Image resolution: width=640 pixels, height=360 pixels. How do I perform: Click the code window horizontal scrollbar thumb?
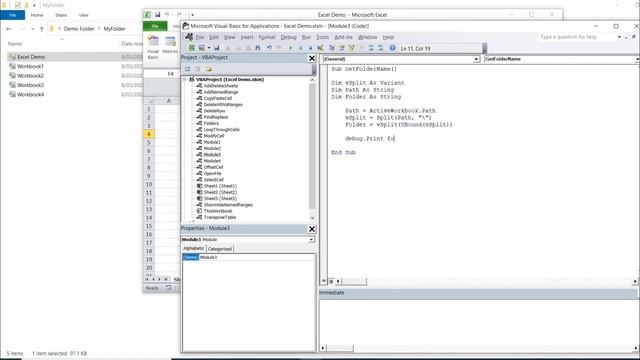(354, 282)
